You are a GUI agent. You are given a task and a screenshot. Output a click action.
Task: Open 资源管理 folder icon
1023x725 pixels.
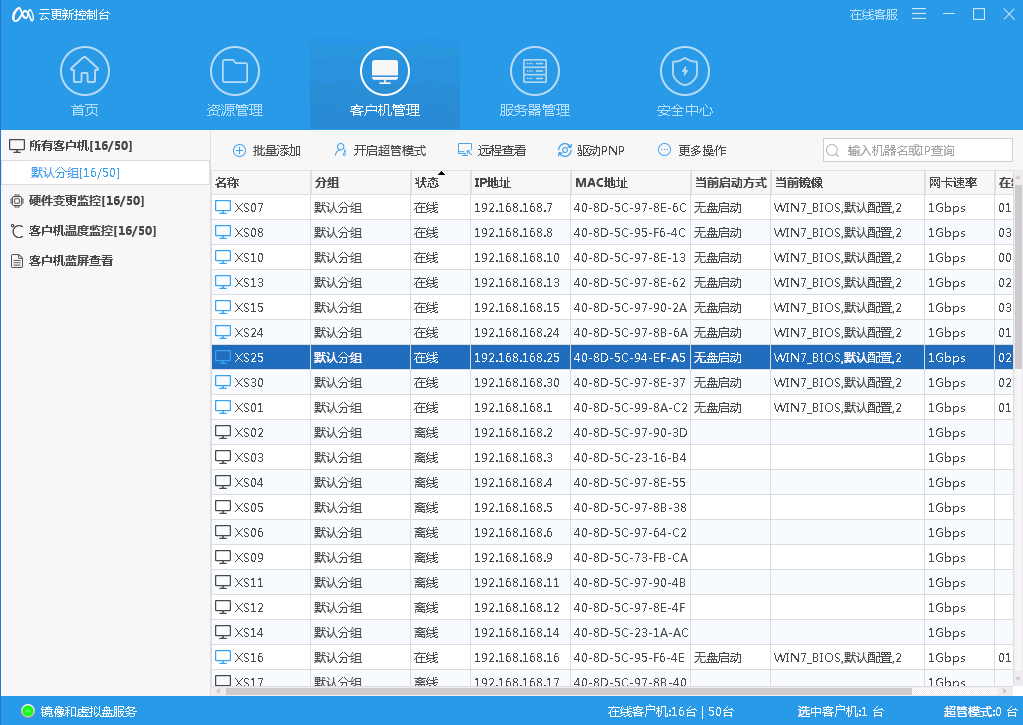point(235,70)
